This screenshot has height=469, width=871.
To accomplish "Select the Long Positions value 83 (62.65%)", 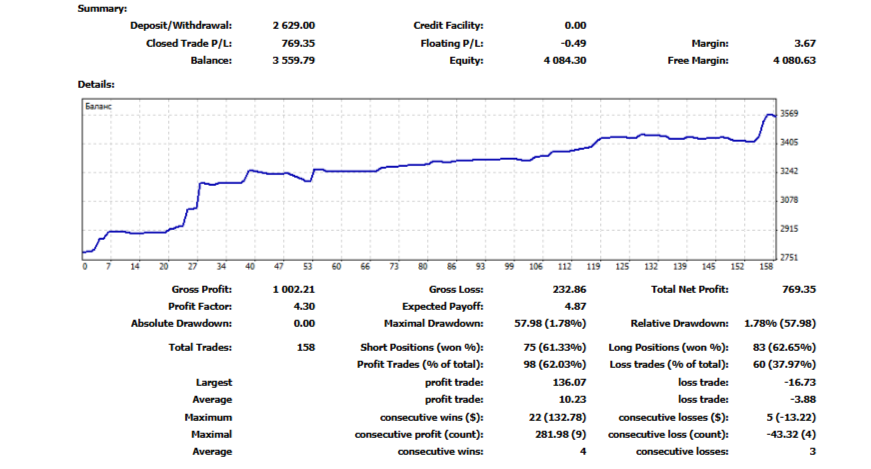I will pos(784,348).
